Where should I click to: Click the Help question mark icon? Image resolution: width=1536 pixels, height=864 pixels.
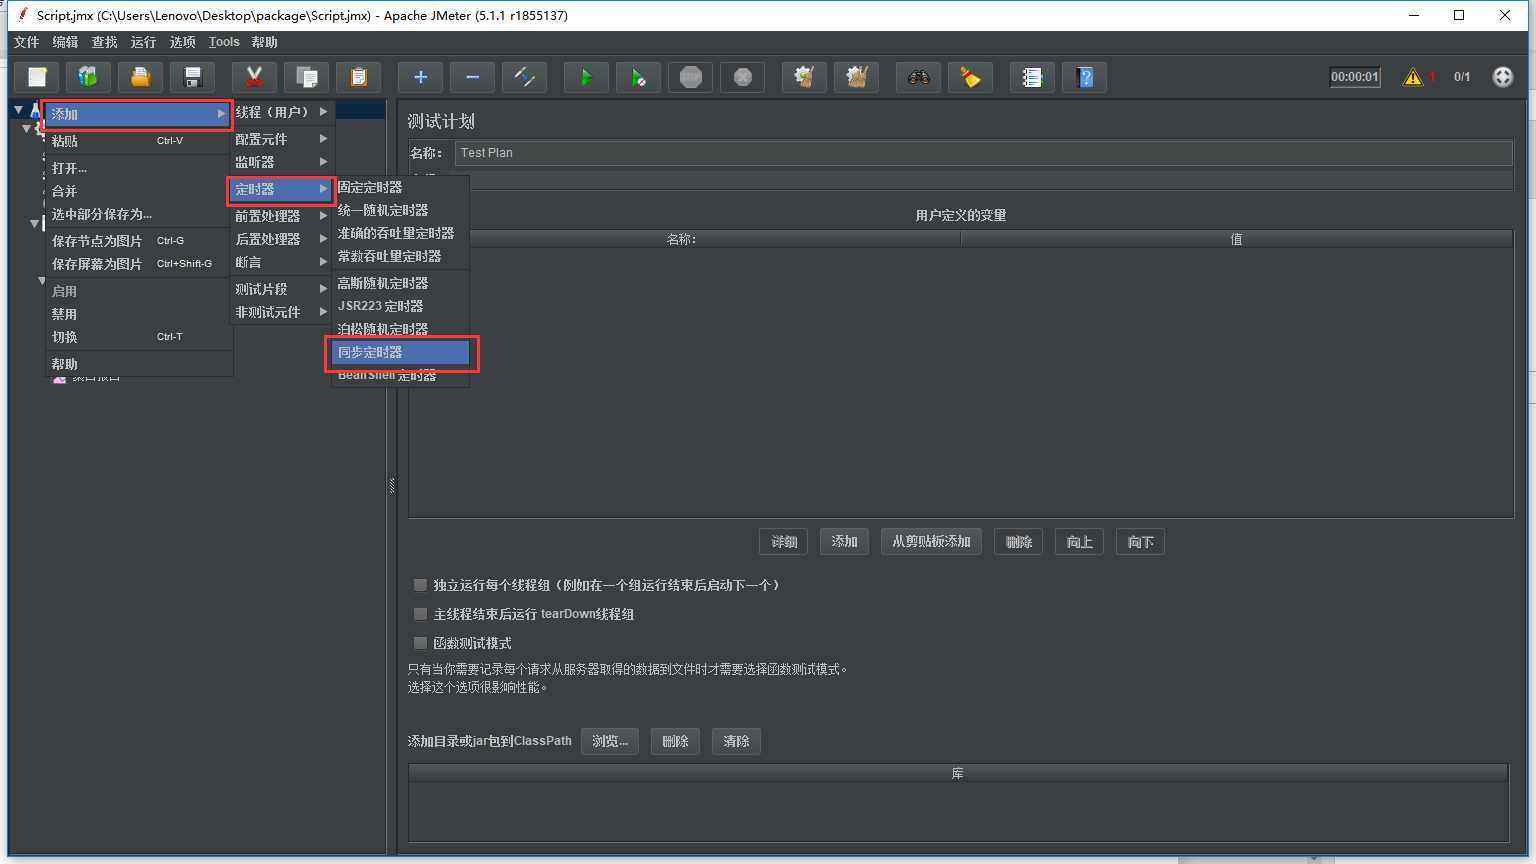point(1085,77)
